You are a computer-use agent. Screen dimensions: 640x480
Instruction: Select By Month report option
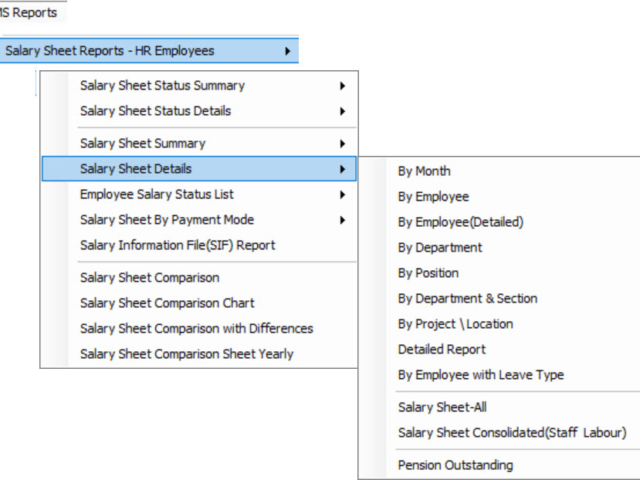424,172
